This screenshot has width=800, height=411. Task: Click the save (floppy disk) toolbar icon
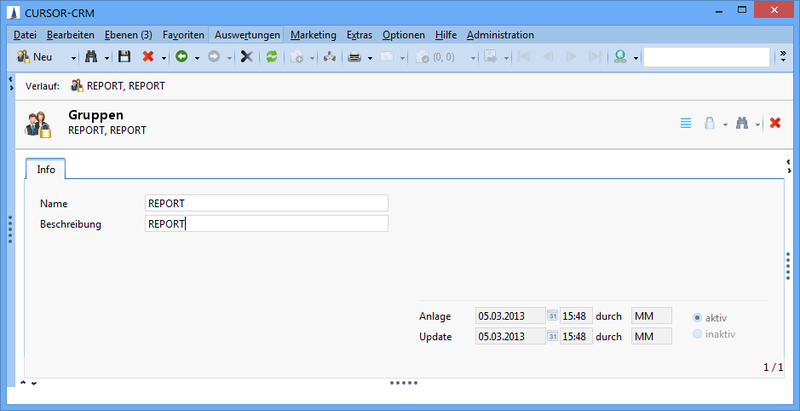click(x=124, y=58)
